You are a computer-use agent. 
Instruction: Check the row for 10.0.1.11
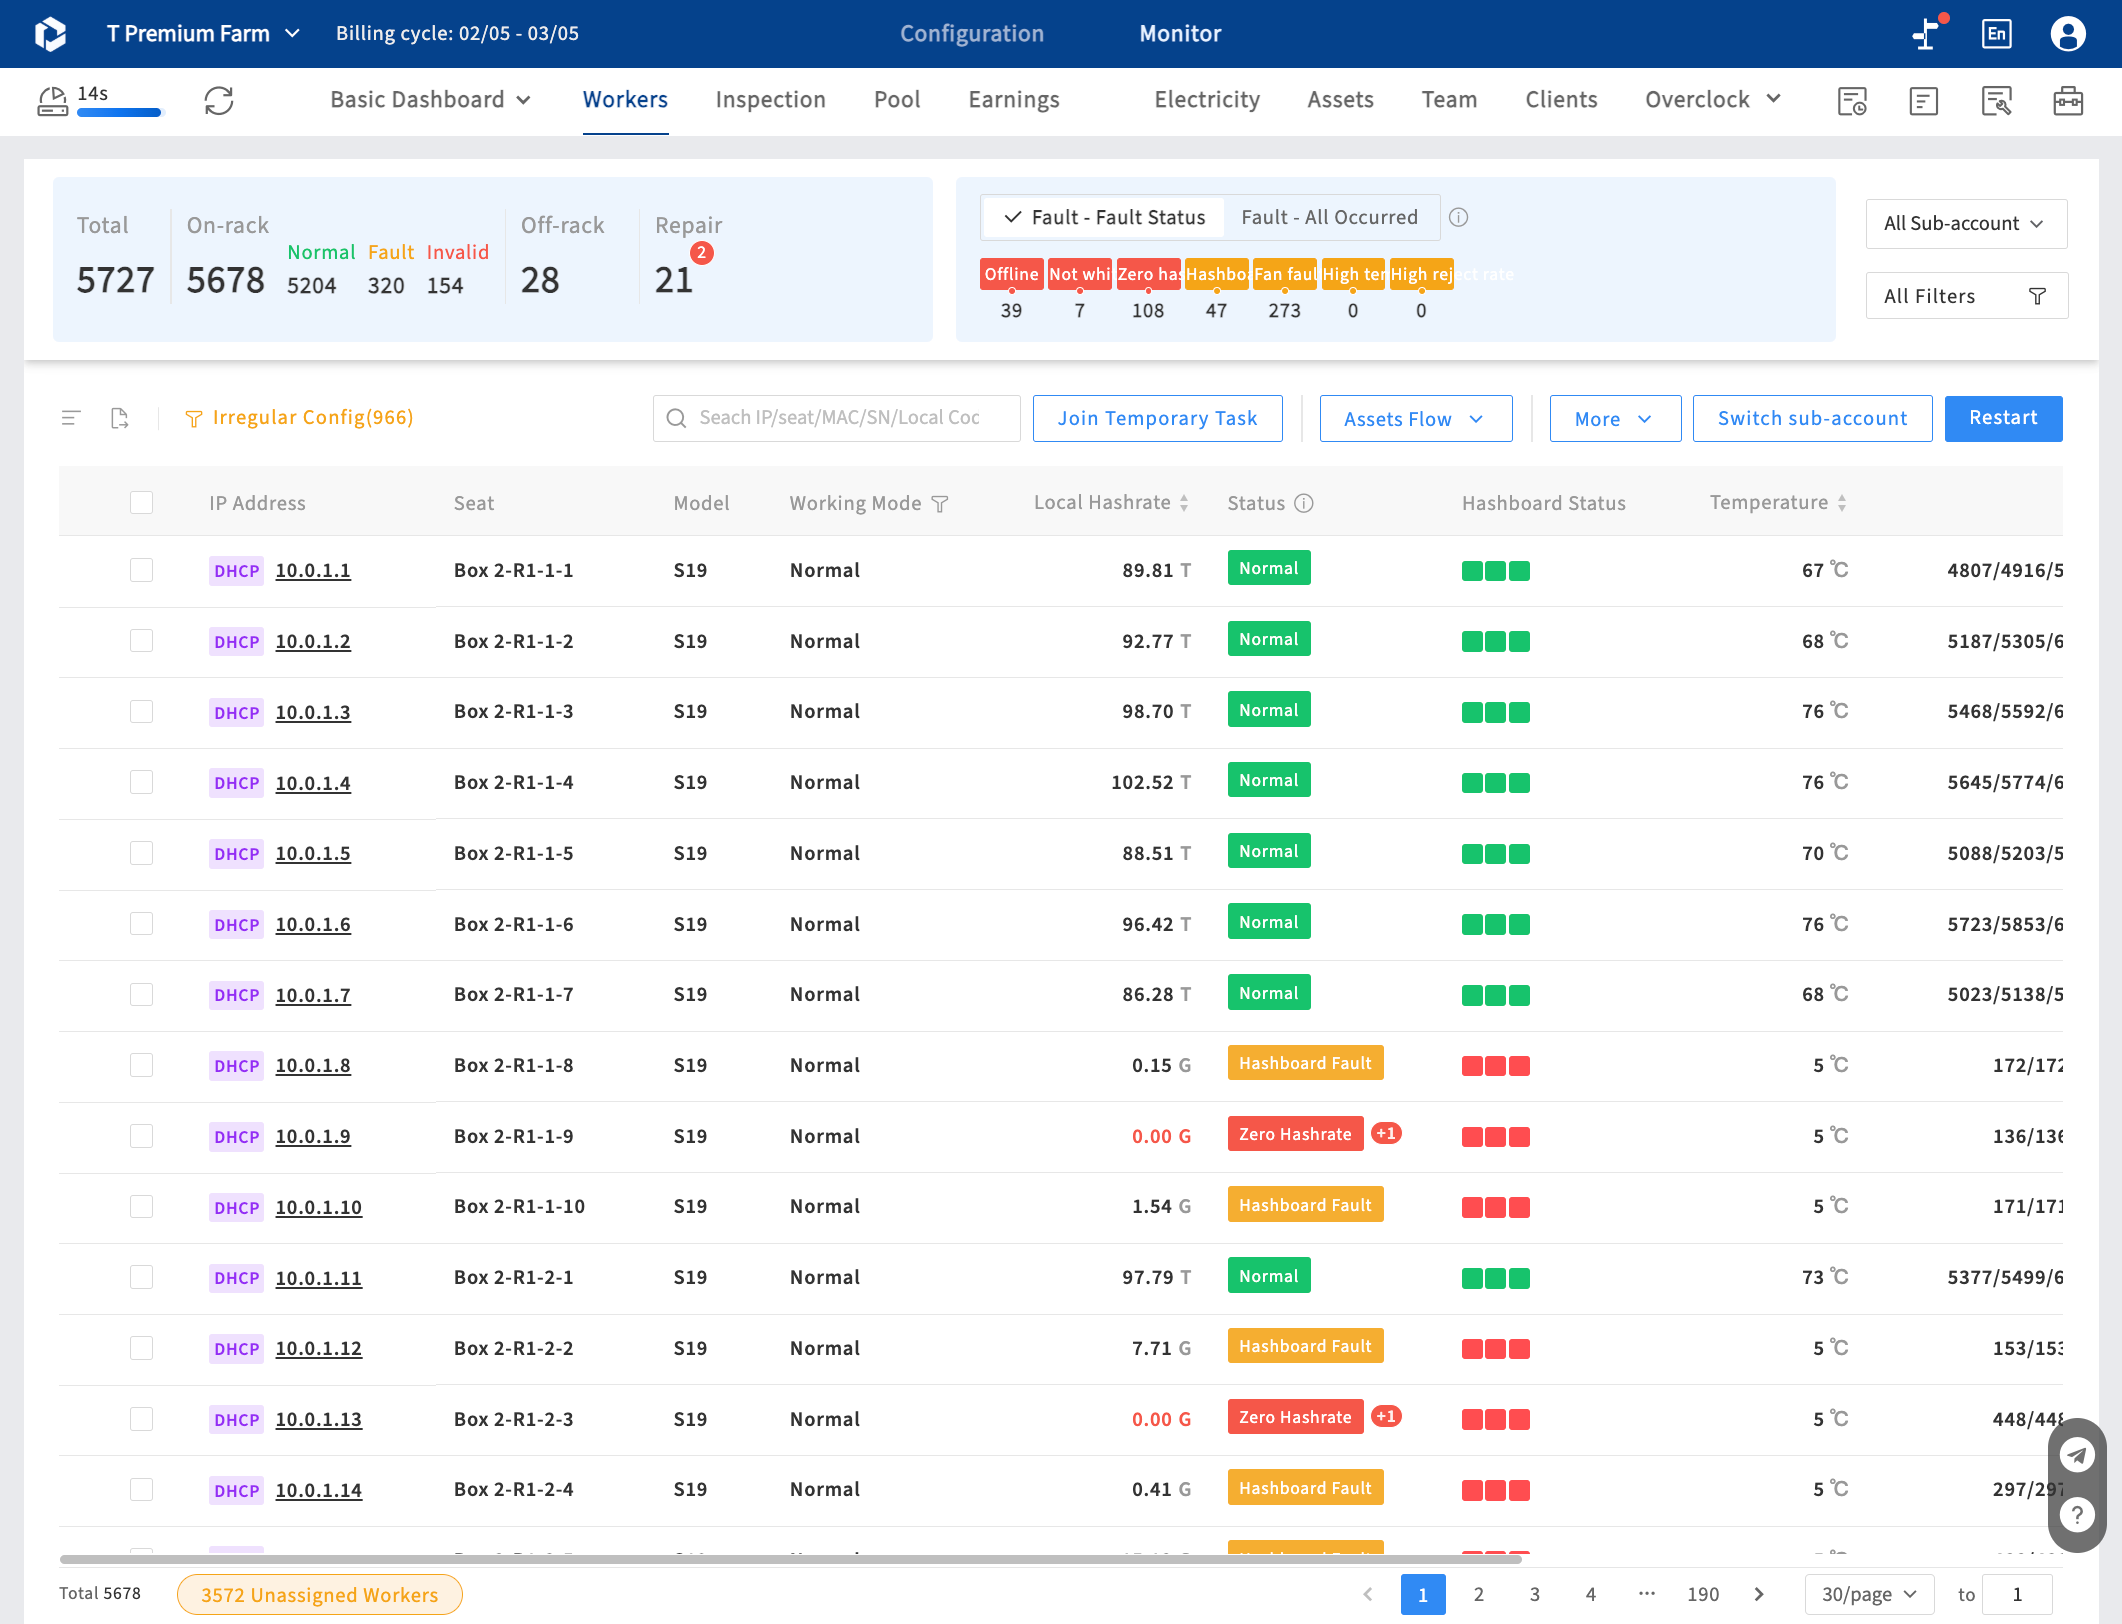tap(141, 1277)
